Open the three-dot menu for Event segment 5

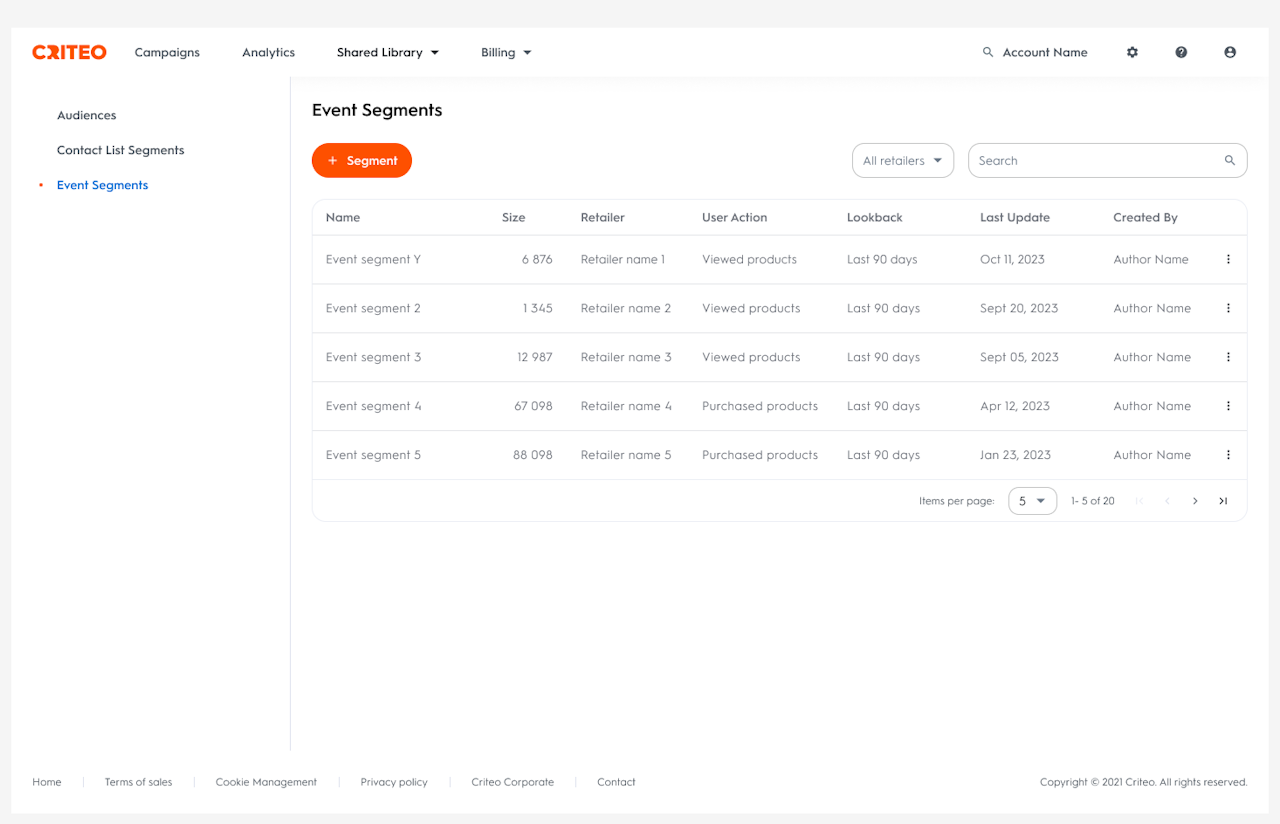coord(1228,455)
